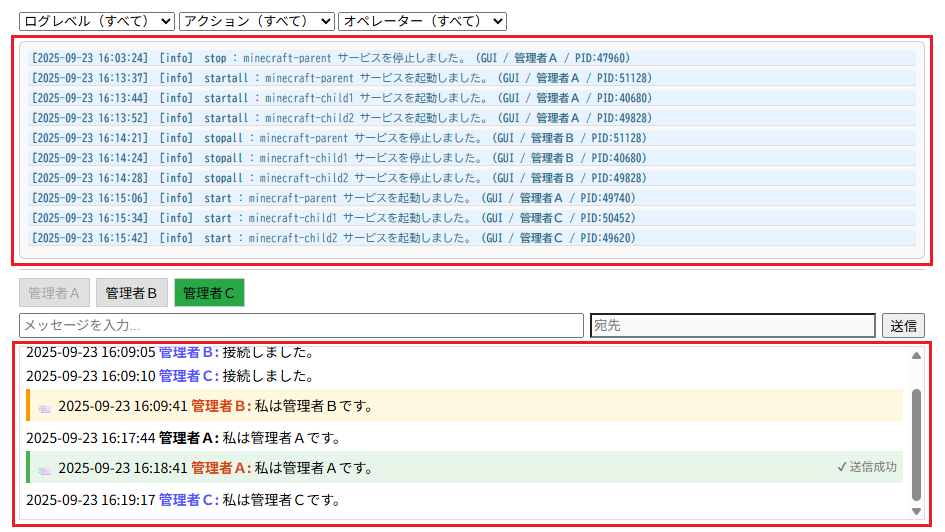945x532 pixels.
Task: Select the stopall minecraft-child1 log row
Action: [472, 158]
